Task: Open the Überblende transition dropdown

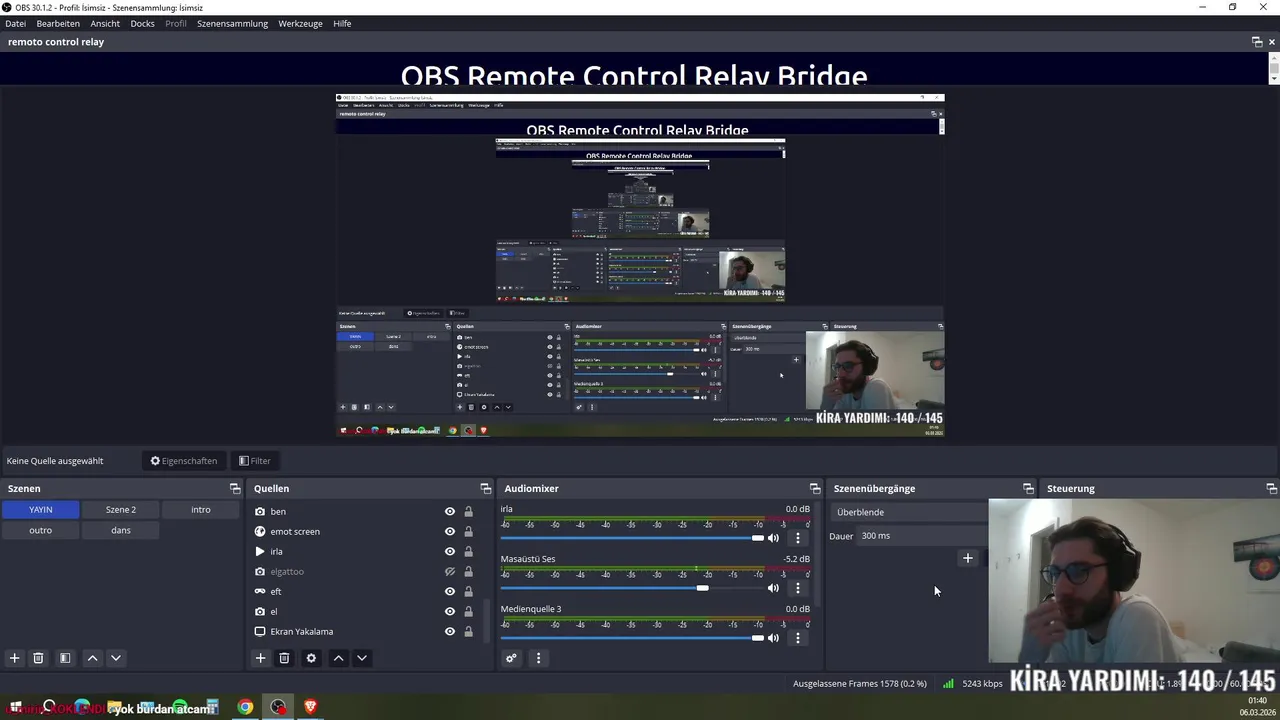Action: pos(909,512)
